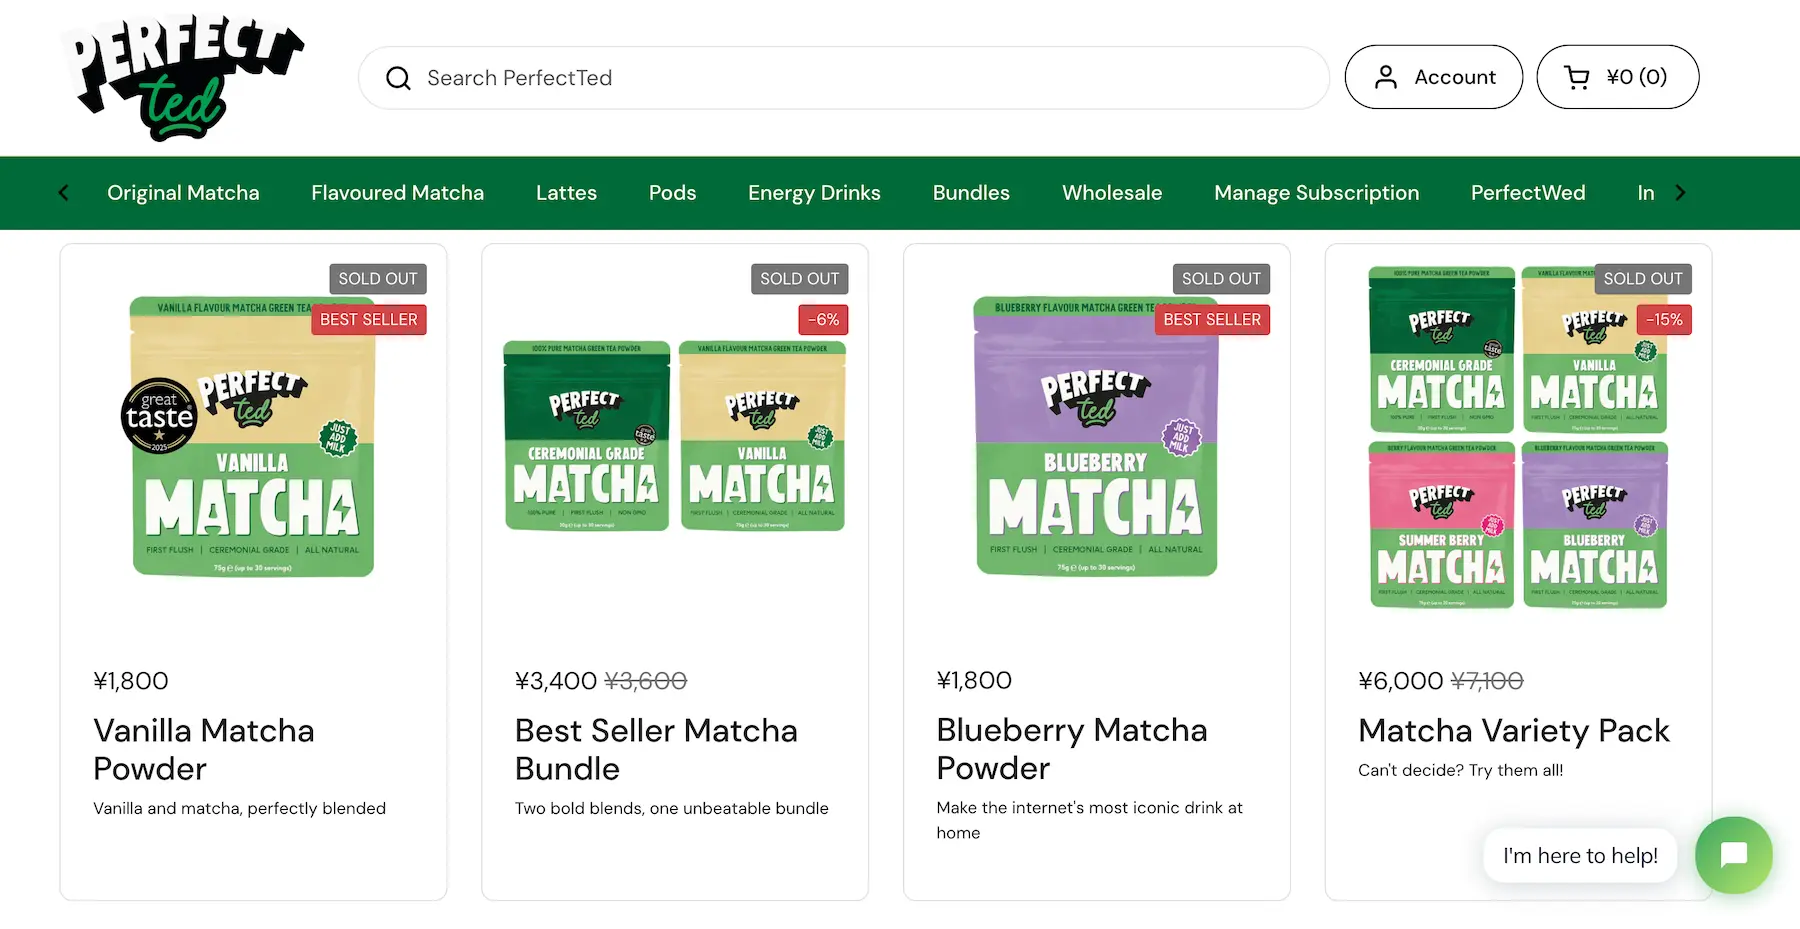Click 'Vanilla and matcha, perfectly blended' text
The image size is (1800, 929).
[239, 808]
